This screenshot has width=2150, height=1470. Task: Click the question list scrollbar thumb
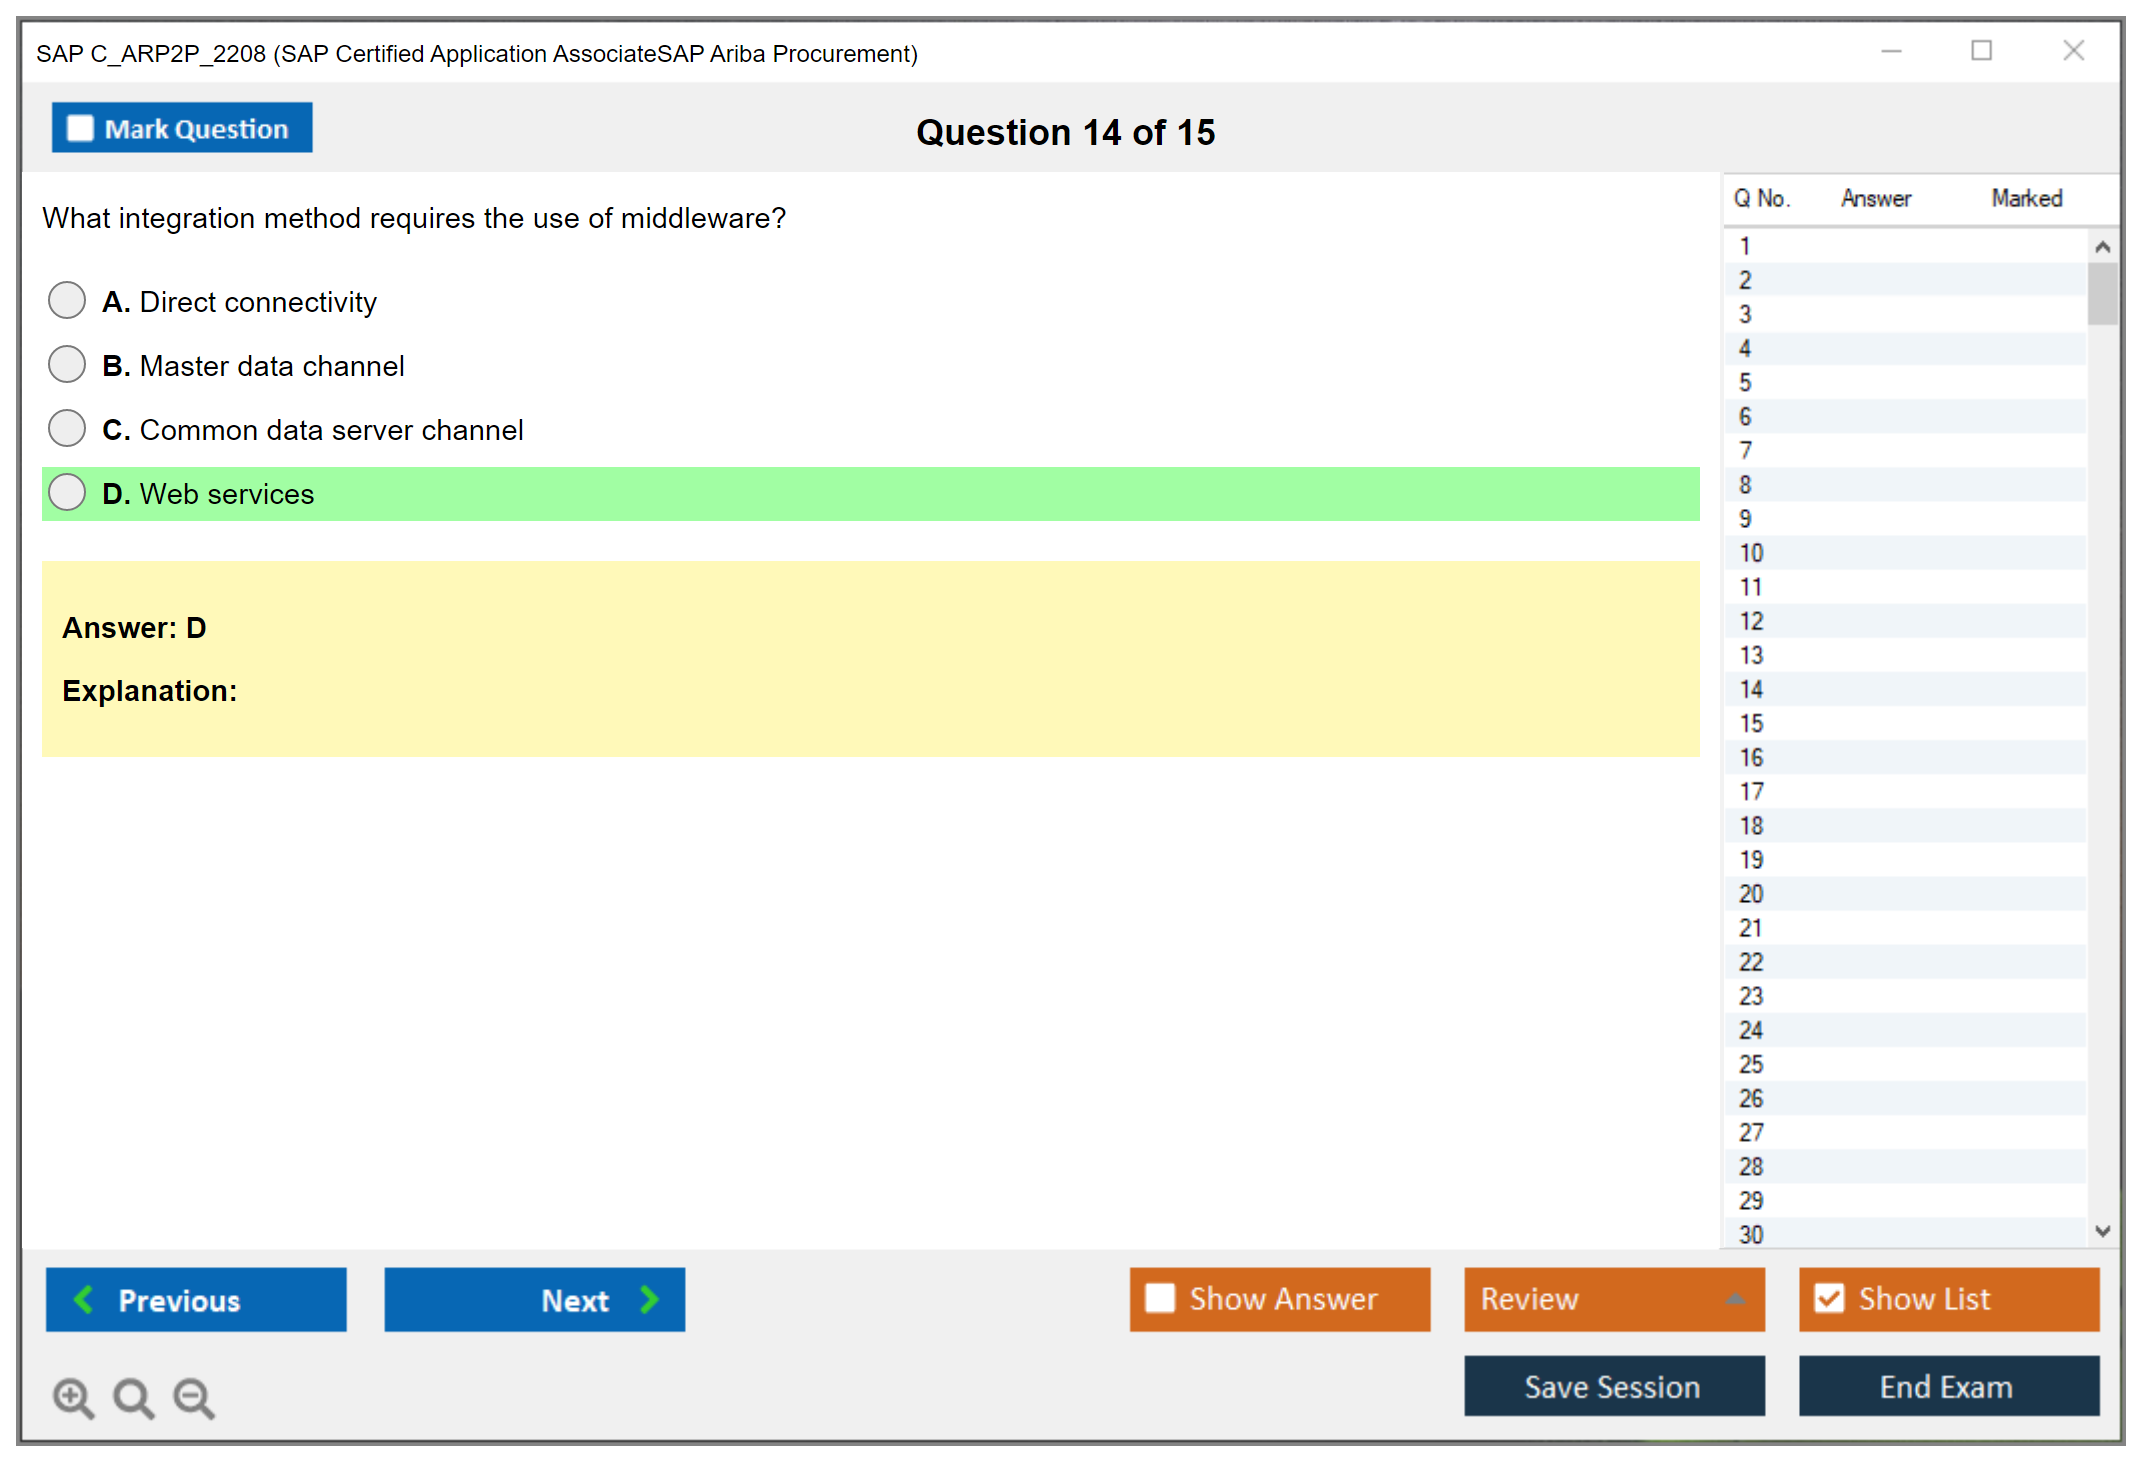2102,293
